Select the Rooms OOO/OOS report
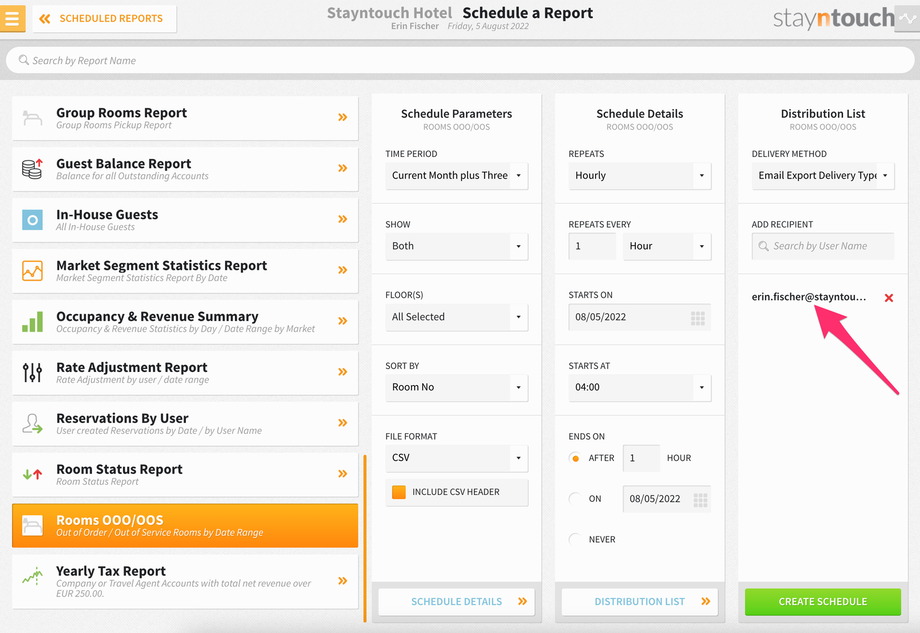 tap(185, 526)
